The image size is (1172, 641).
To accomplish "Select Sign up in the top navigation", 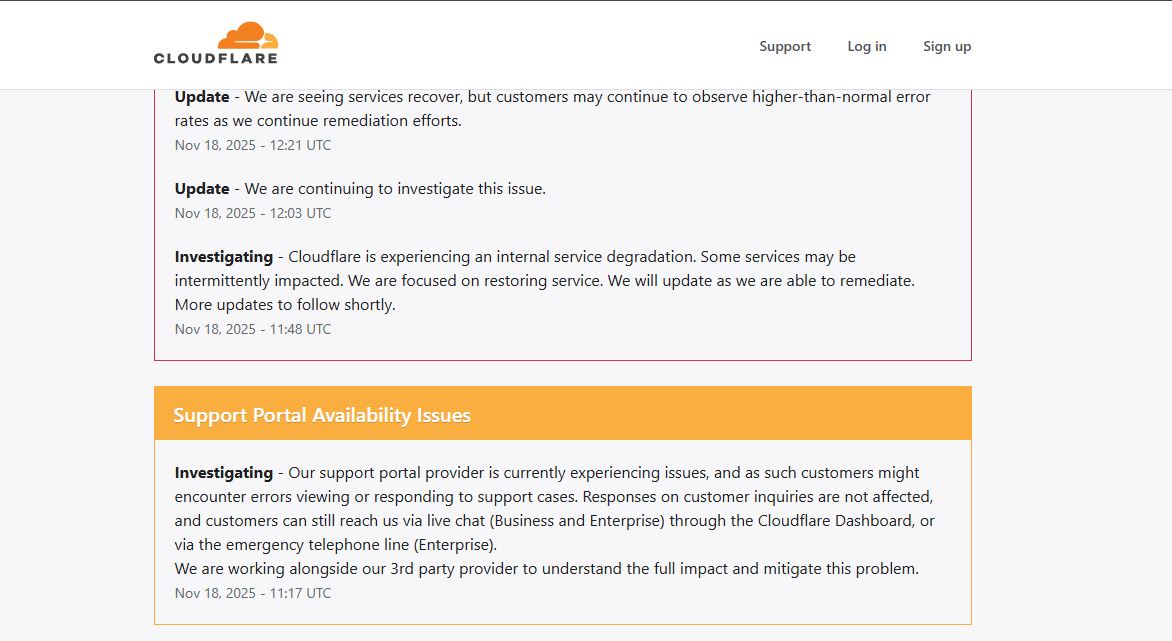I will [946, 46].
